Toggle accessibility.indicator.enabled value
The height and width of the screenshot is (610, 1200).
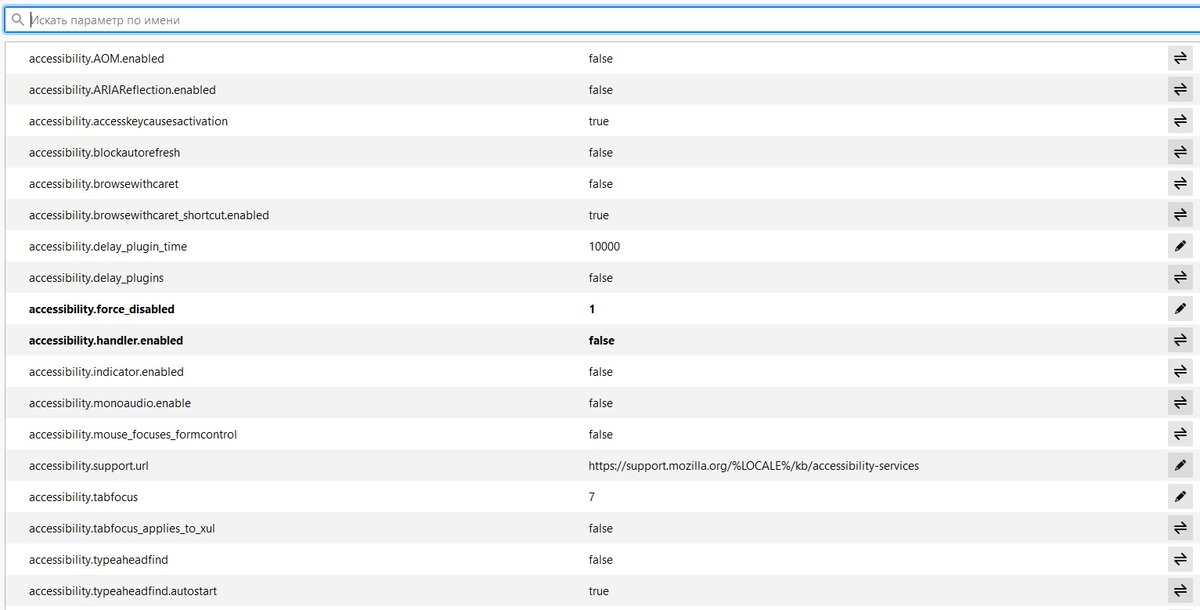point(1180,372)
